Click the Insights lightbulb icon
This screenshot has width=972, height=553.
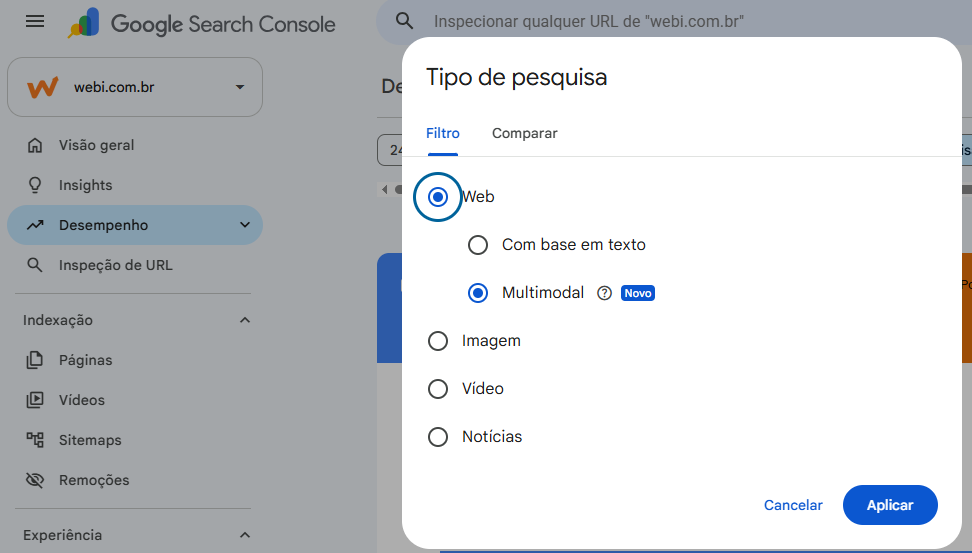point(35,185)
